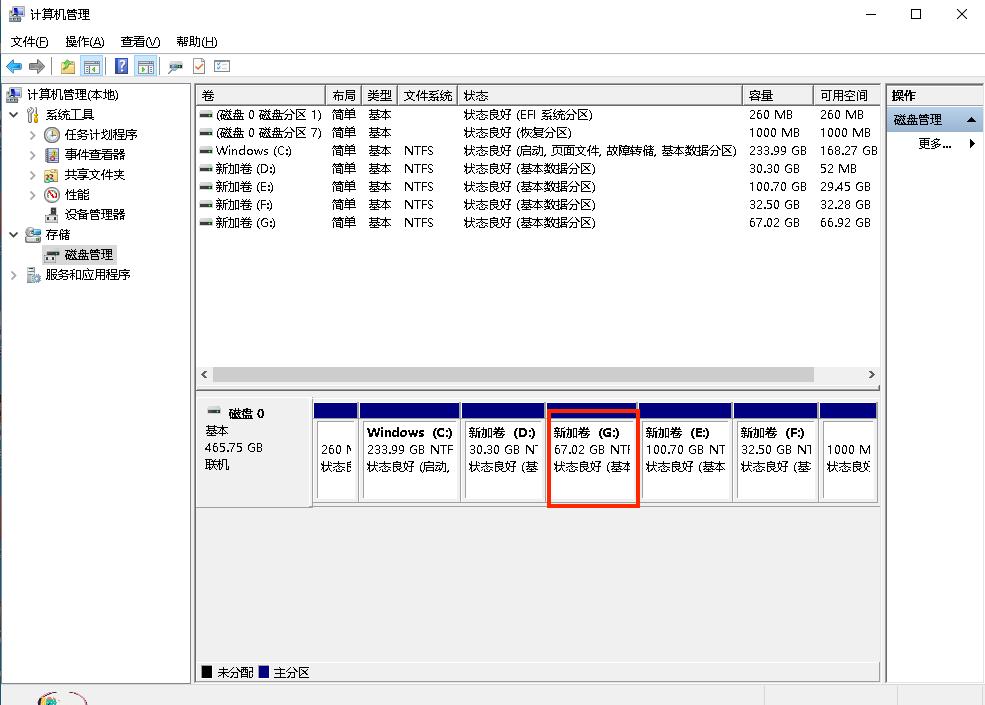Image resolution: width=985 pixels, height=705 pixels.
Task: Click the properties magnifier toolbar icon
Action: coord(177,66)
